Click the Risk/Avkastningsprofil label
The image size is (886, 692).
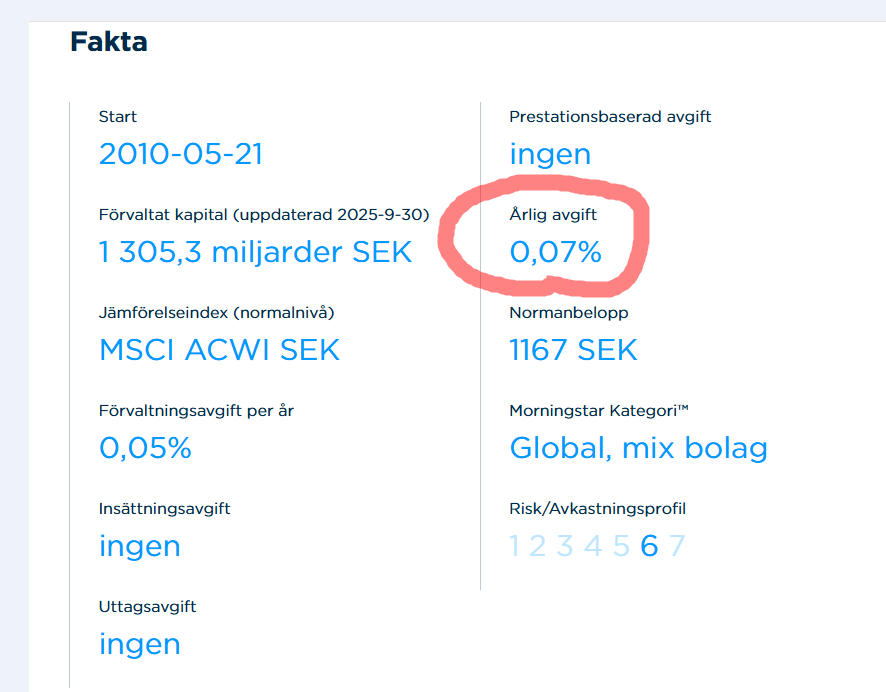tap(597, 509)
